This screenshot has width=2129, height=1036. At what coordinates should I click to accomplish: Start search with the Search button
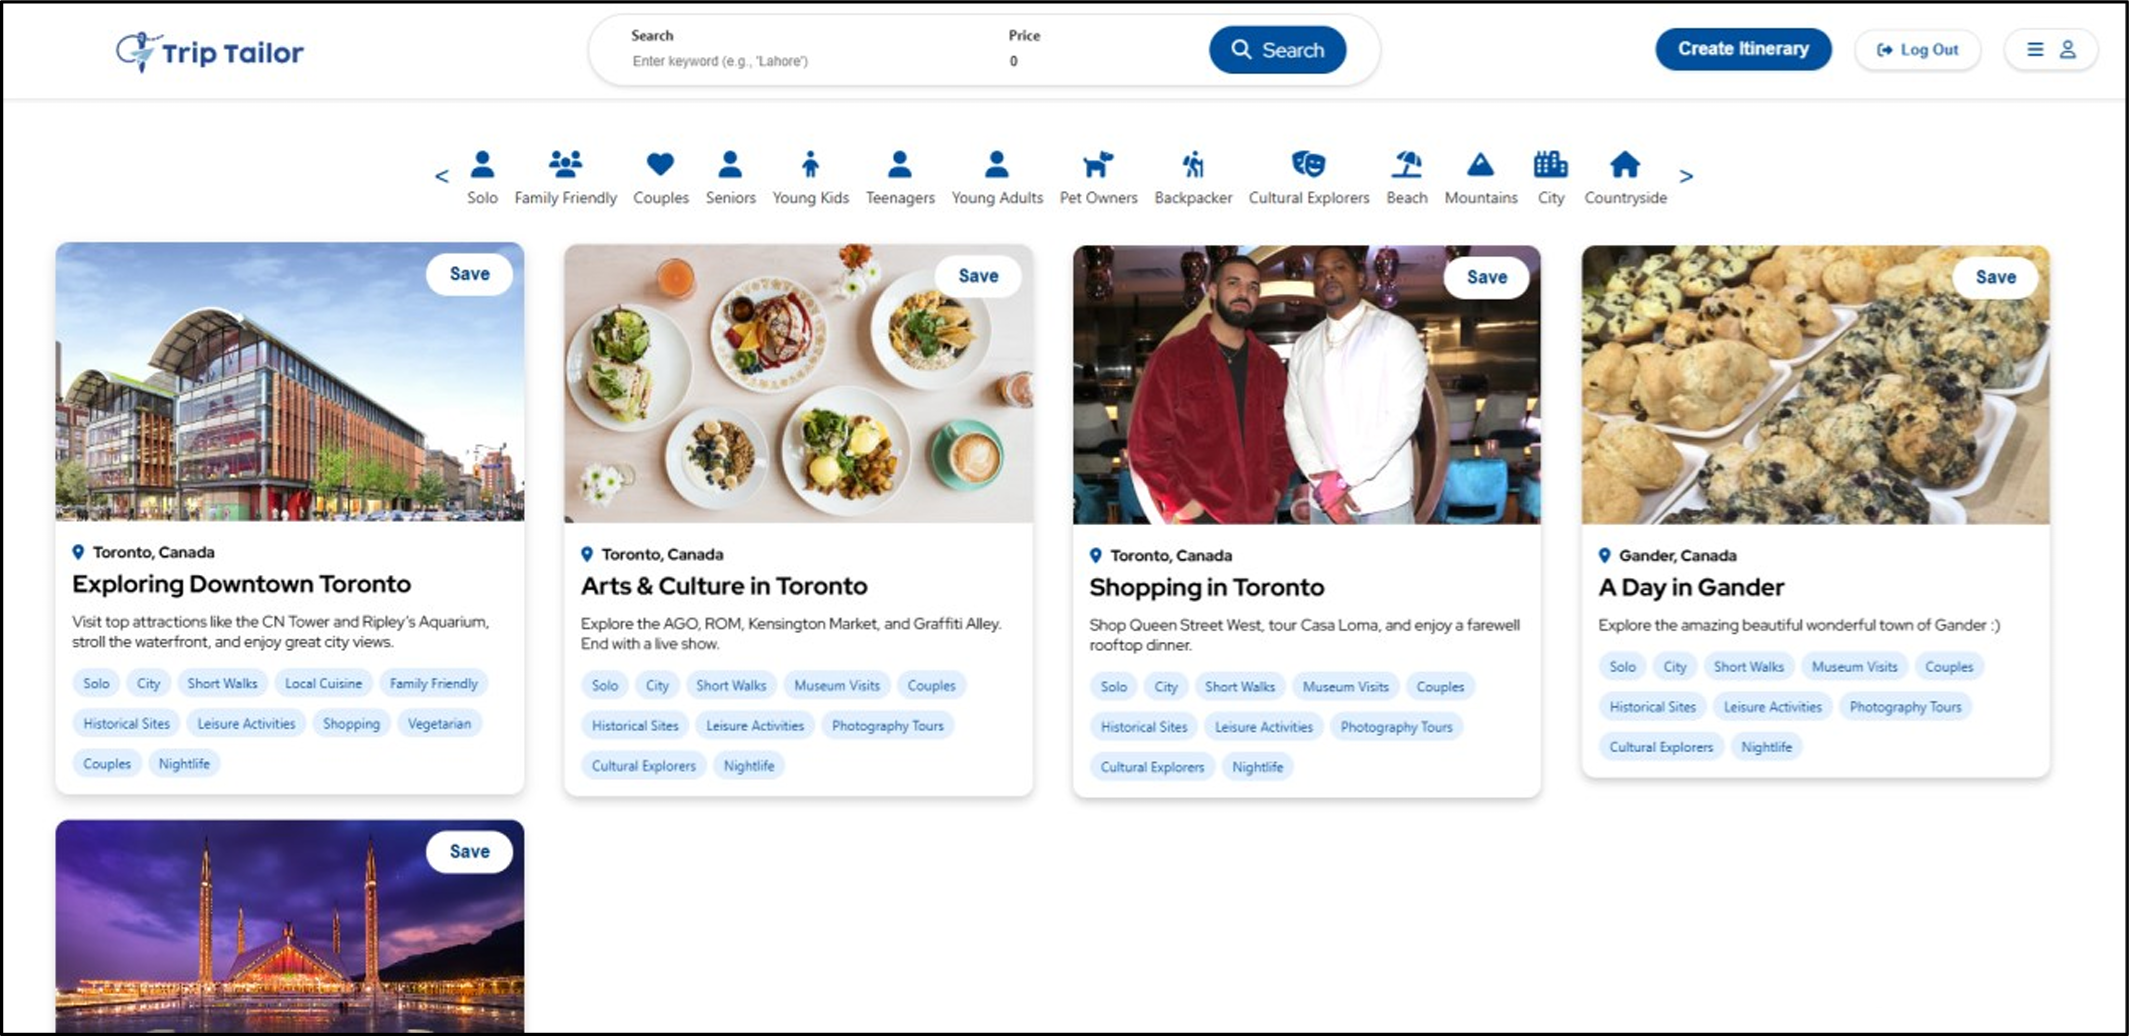click(x=1277, y=50)
